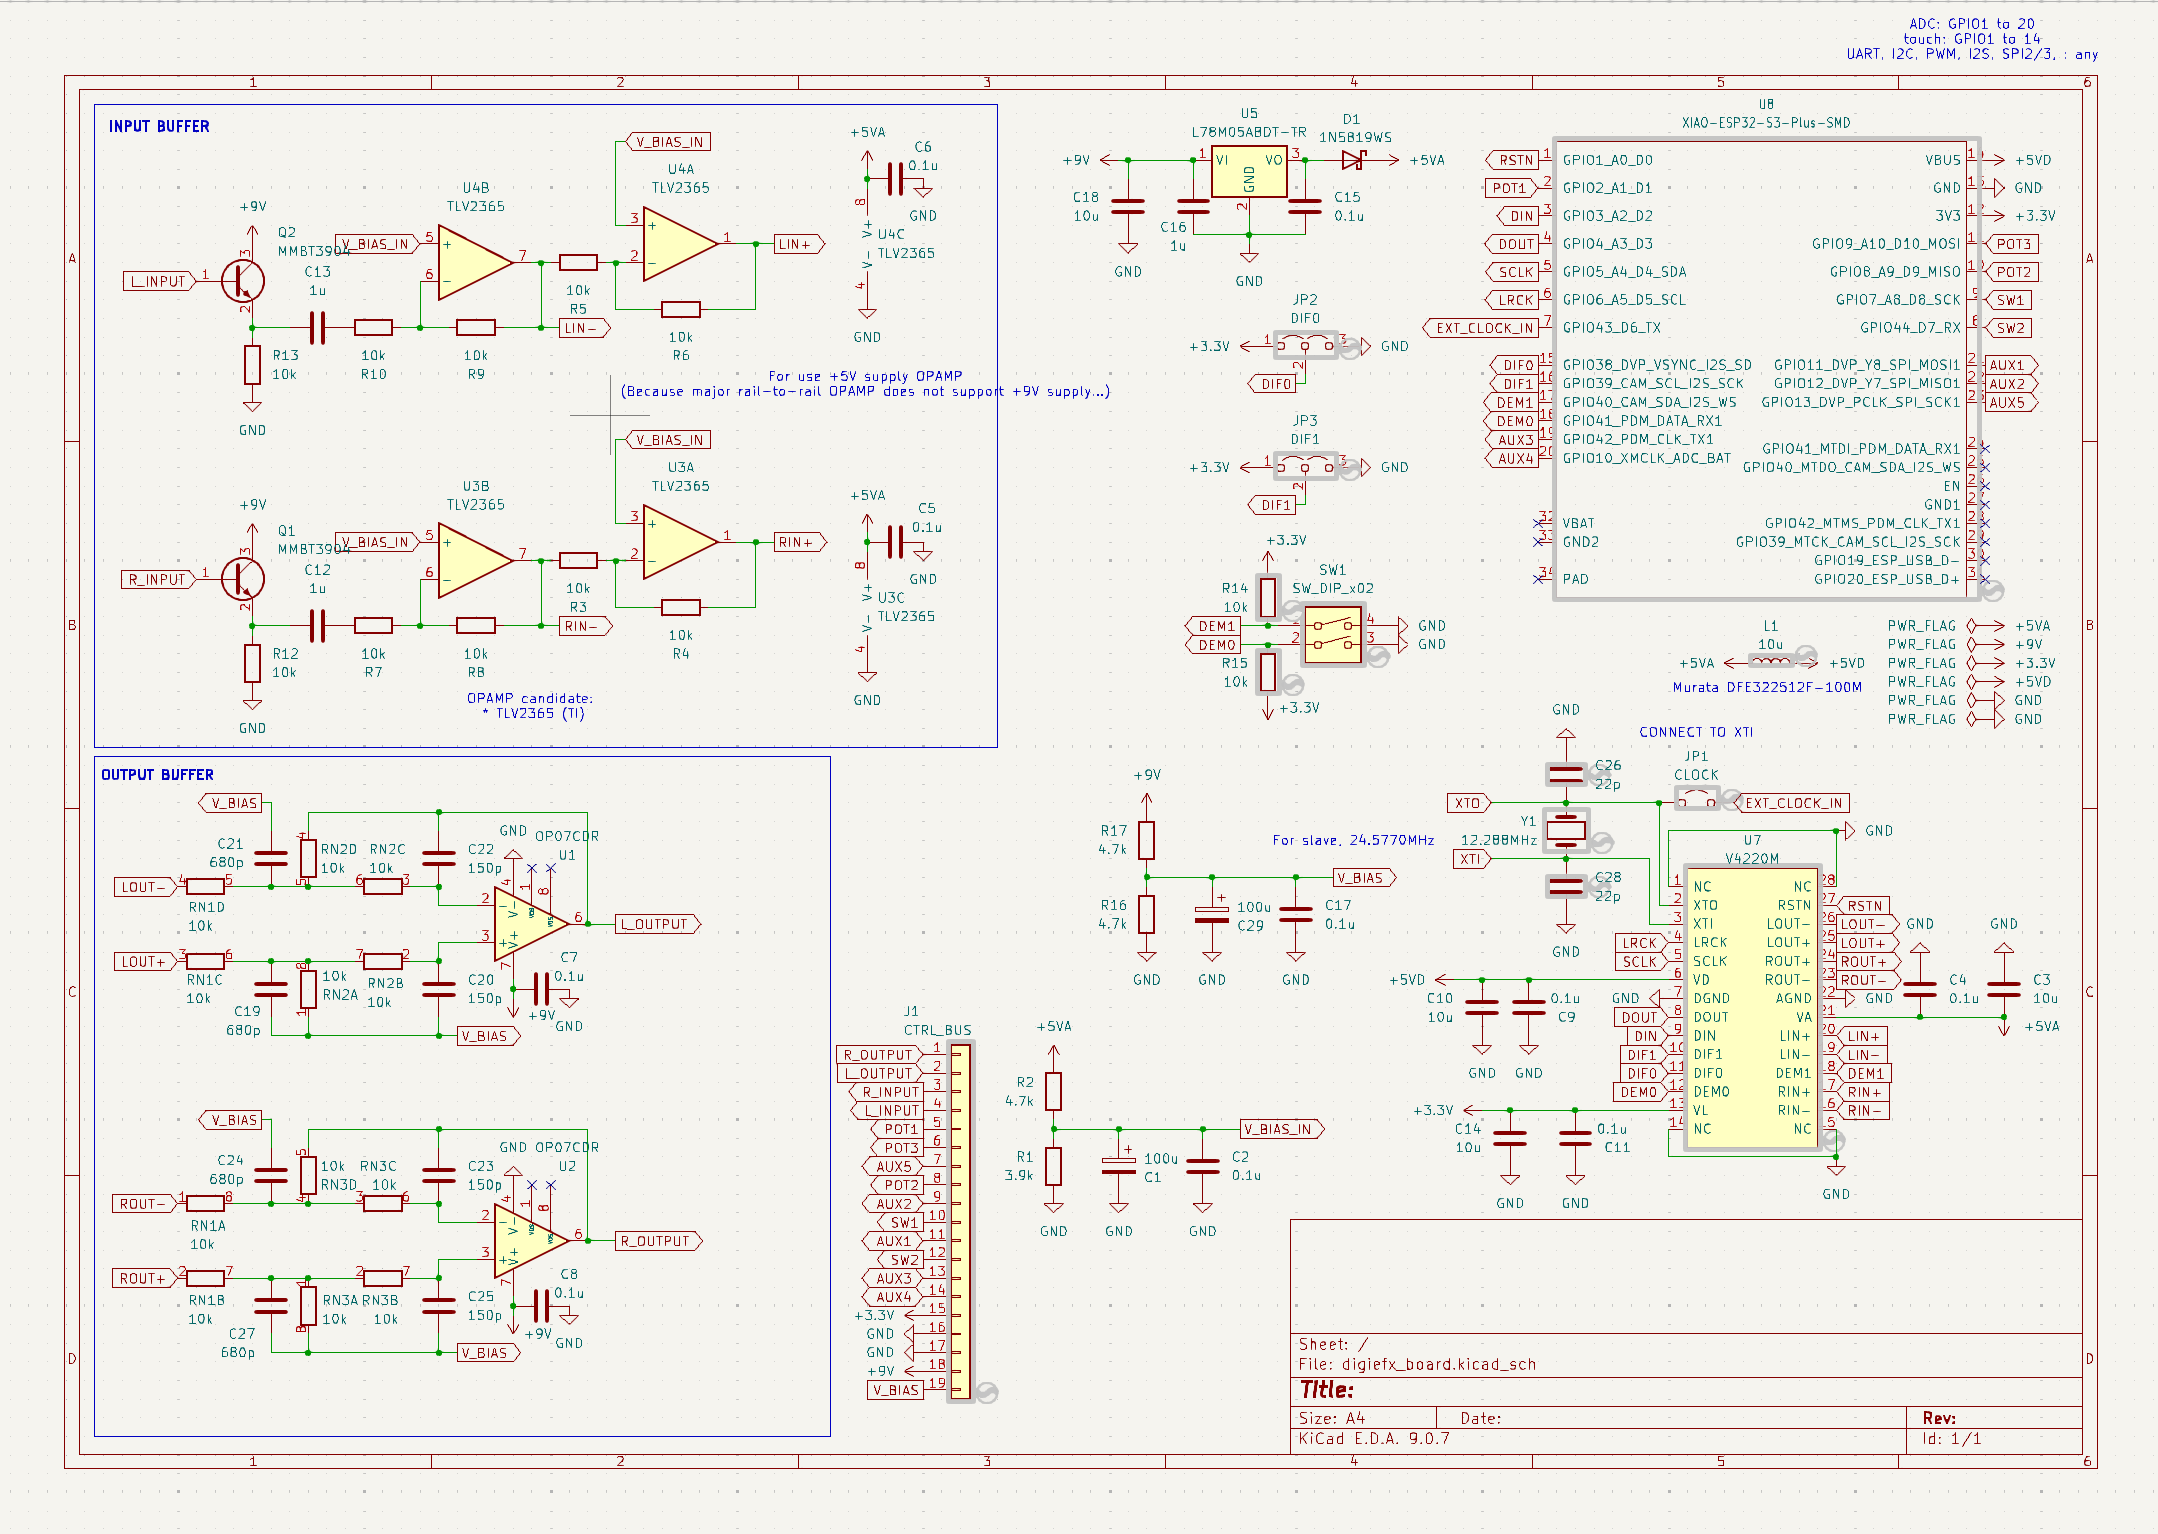The image size is (2158, 1534).
Task: Click the 'ADC: GPIO1 to 20' note
Action: coord(1971,24)
